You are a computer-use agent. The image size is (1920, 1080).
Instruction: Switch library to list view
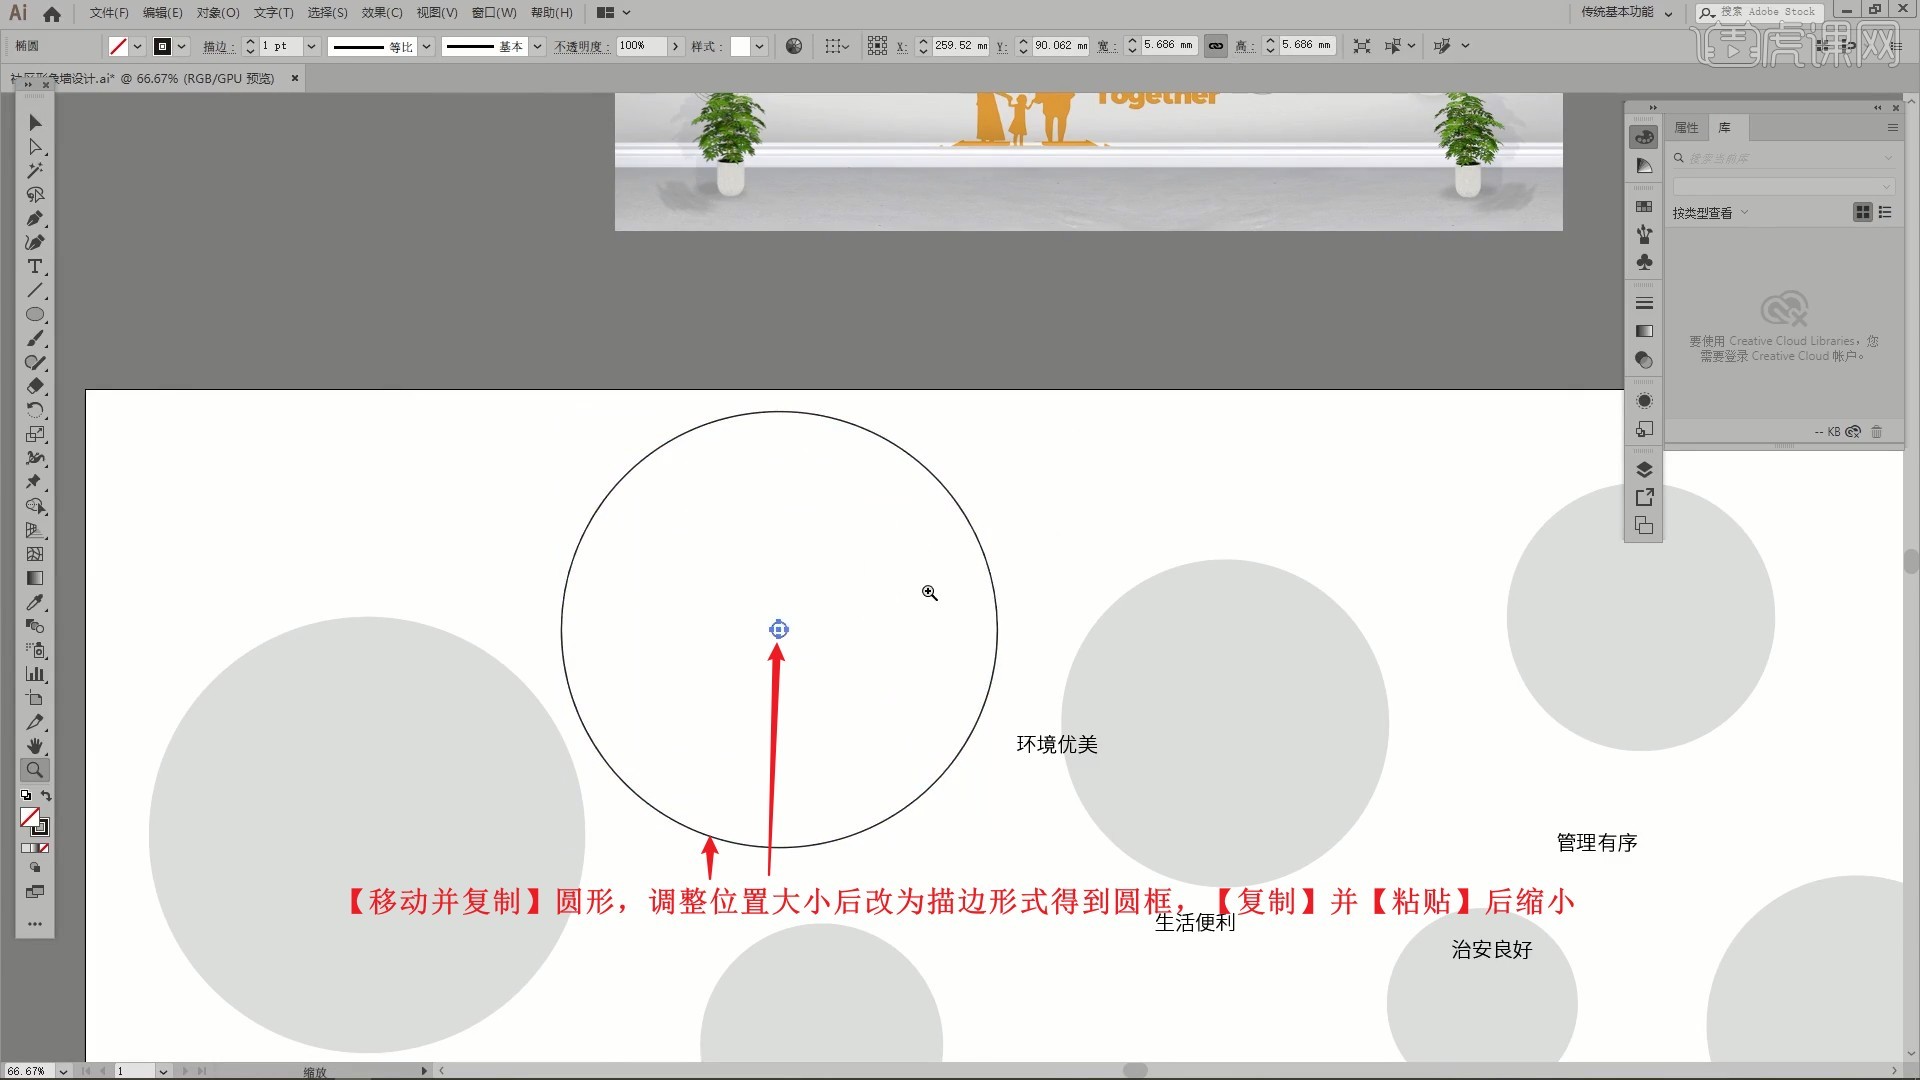(x=1885, y=212)
